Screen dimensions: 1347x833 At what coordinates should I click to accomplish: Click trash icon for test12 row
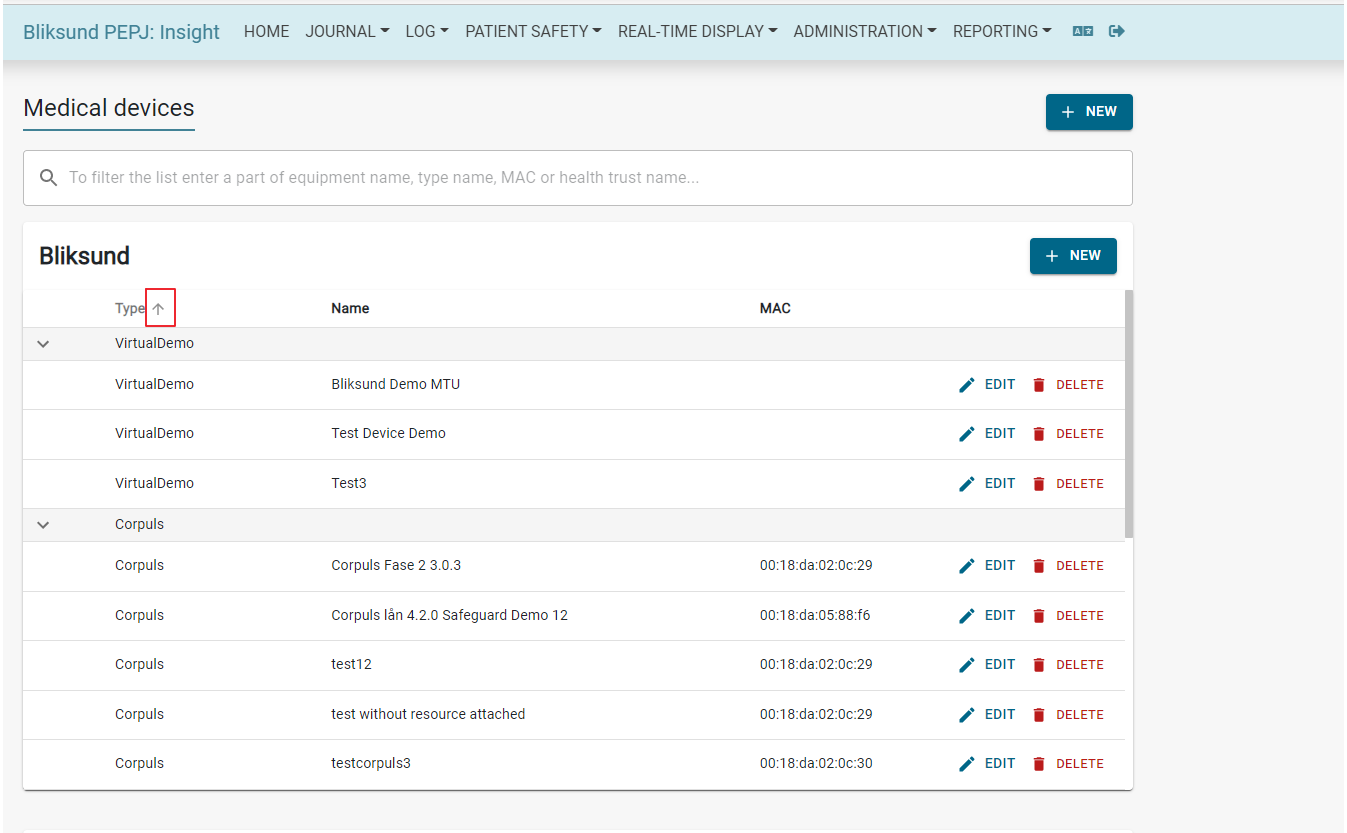click(1038, 665)
